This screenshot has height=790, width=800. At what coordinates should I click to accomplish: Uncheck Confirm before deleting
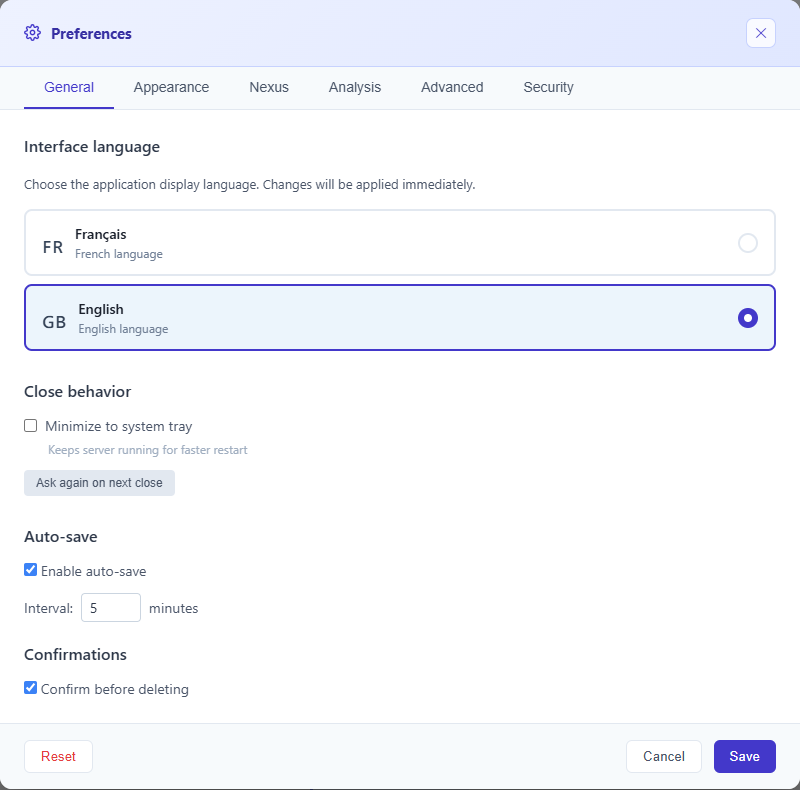31,688
